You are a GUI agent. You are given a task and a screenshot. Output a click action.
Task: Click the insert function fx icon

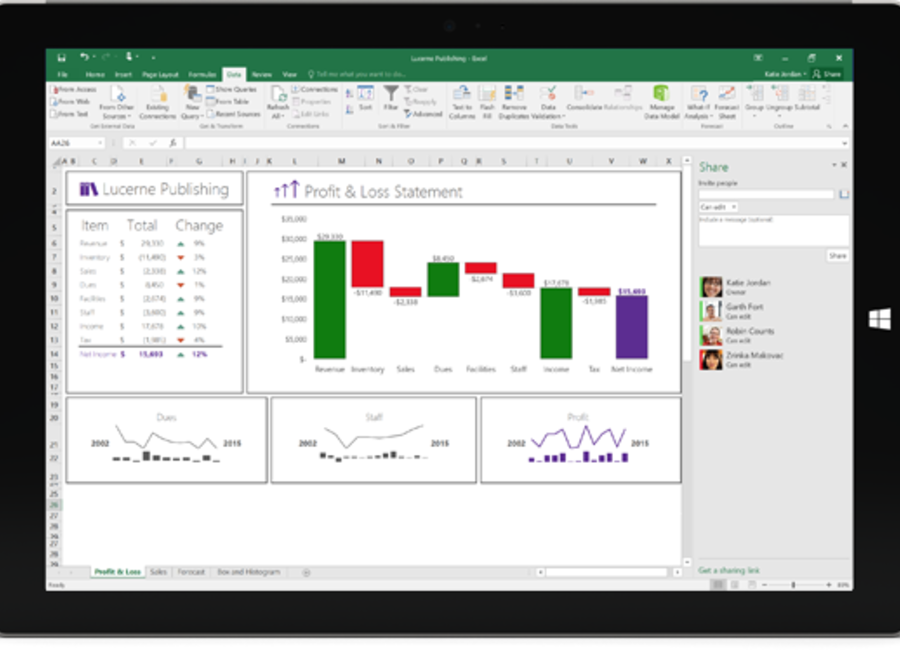click(172, 143)
